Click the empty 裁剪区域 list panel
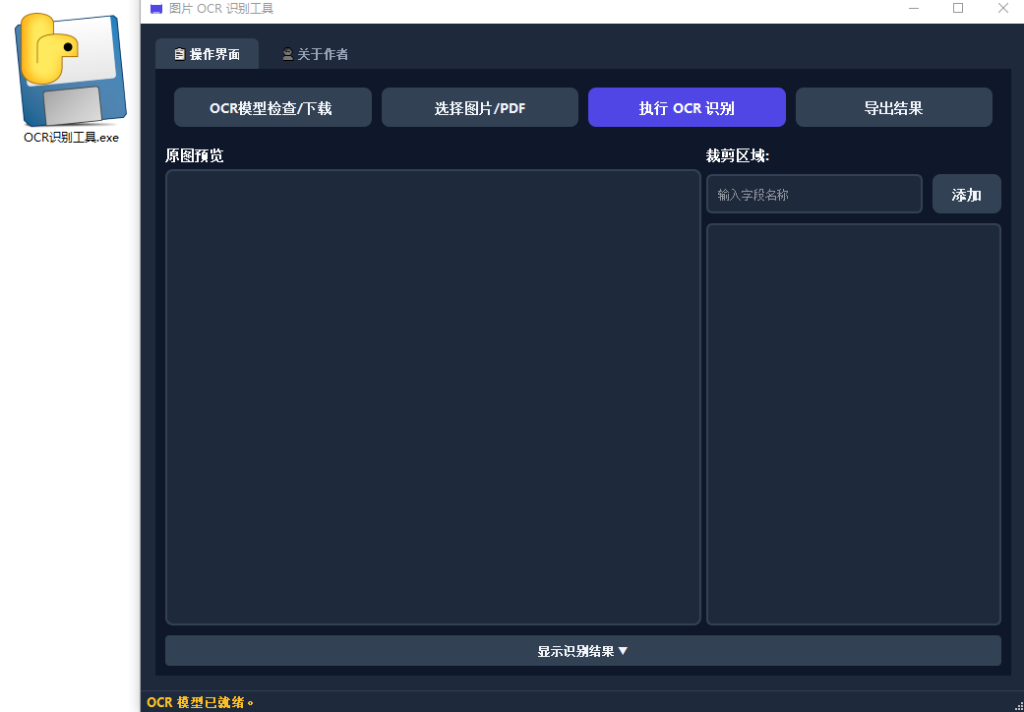Image resolution: width=1024 pixels, height=712 pixels. [x=853, y=423]
